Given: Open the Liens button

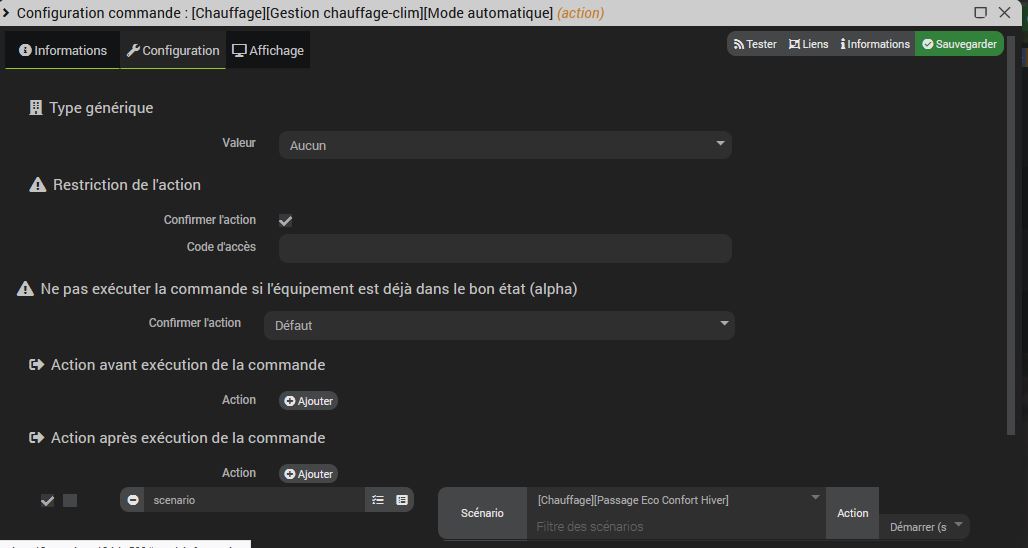Looking at the screenshot, I should (808, 44).
